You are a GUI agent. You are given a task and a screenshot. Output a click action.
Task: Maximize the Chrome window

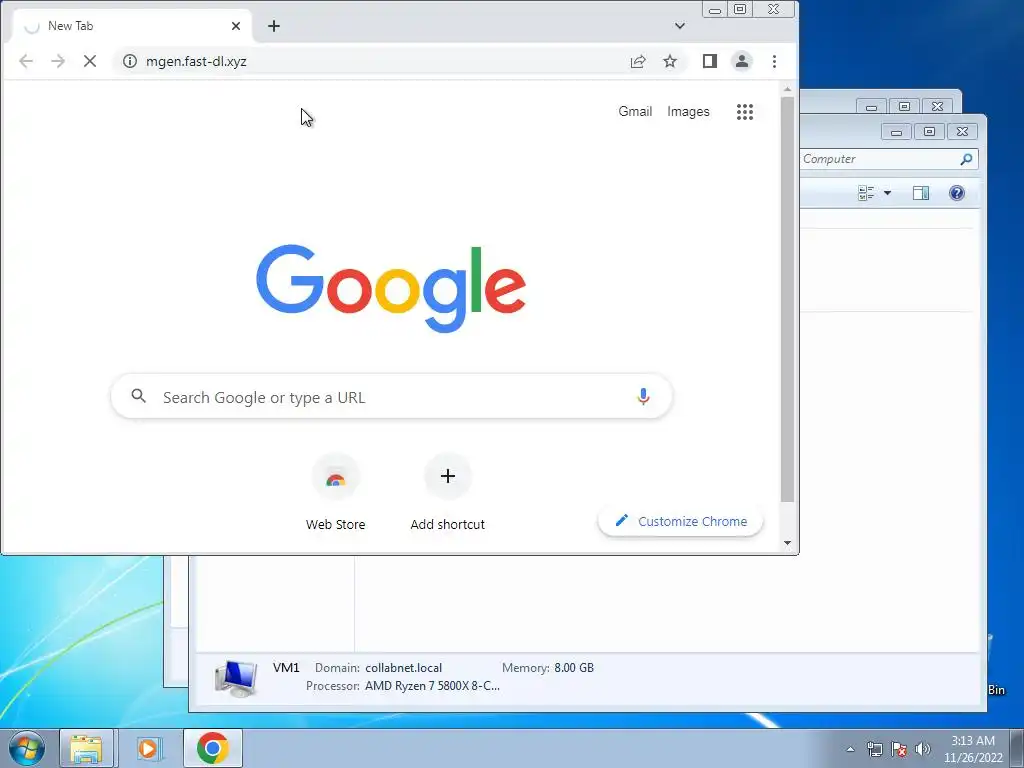(740, 9)
